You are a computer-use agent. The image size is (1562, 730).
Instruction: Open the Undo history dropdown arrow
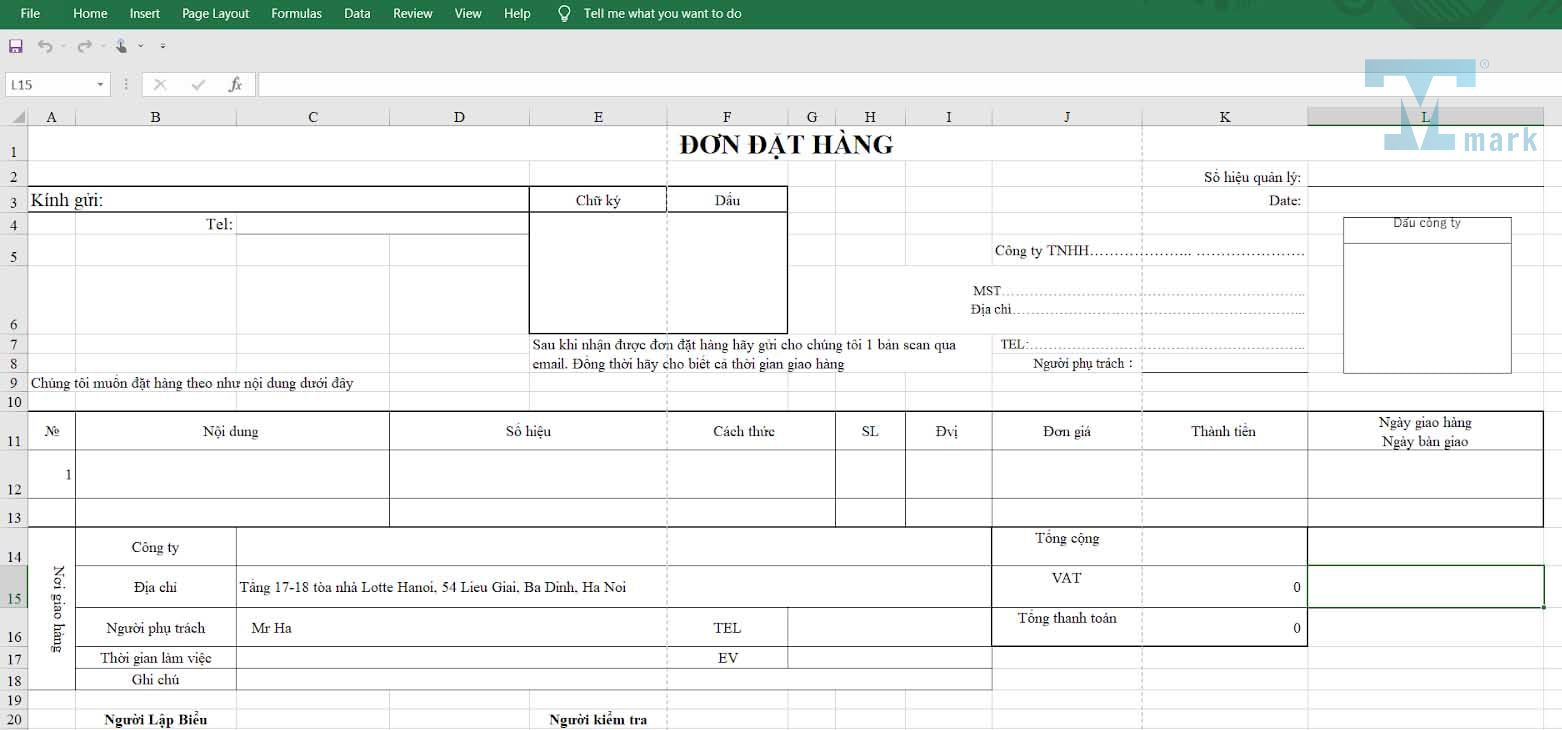[63, 46]
